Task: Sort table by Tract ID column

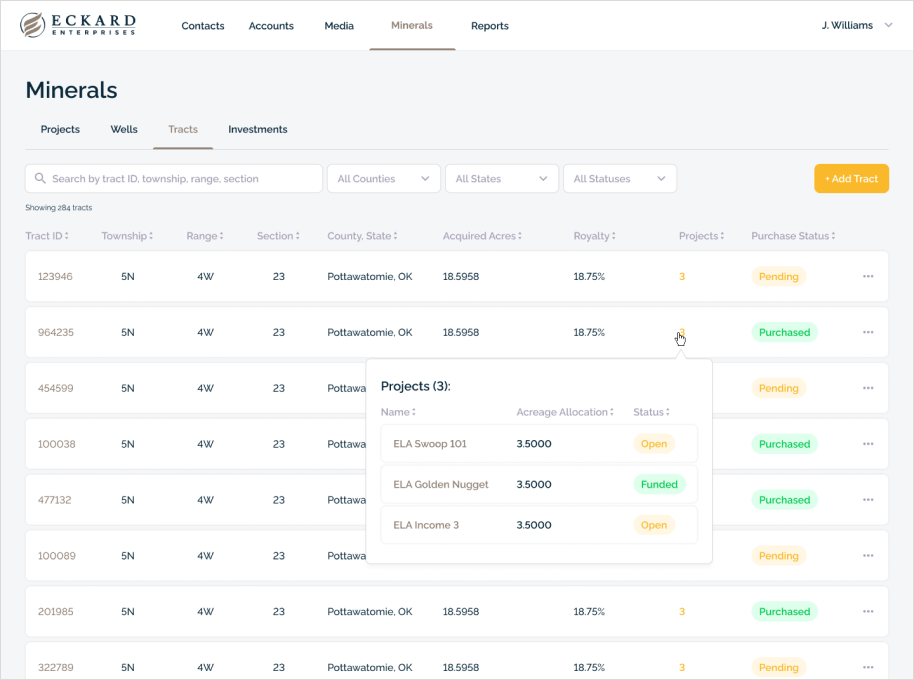Action: 47,236
